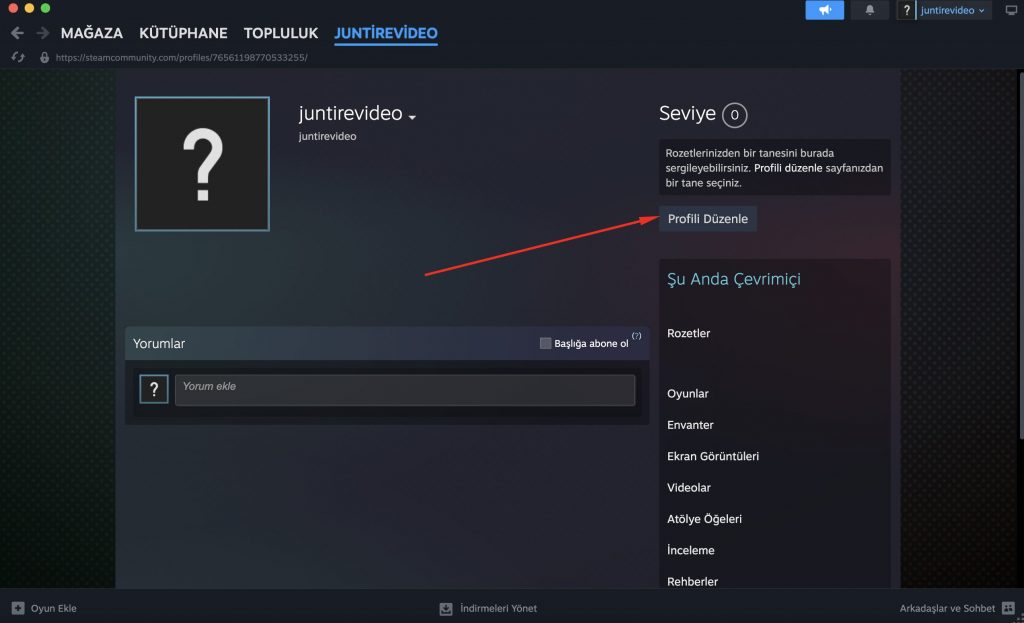Click the (?) help mark near Başlığa abone ol

point(636,336)
